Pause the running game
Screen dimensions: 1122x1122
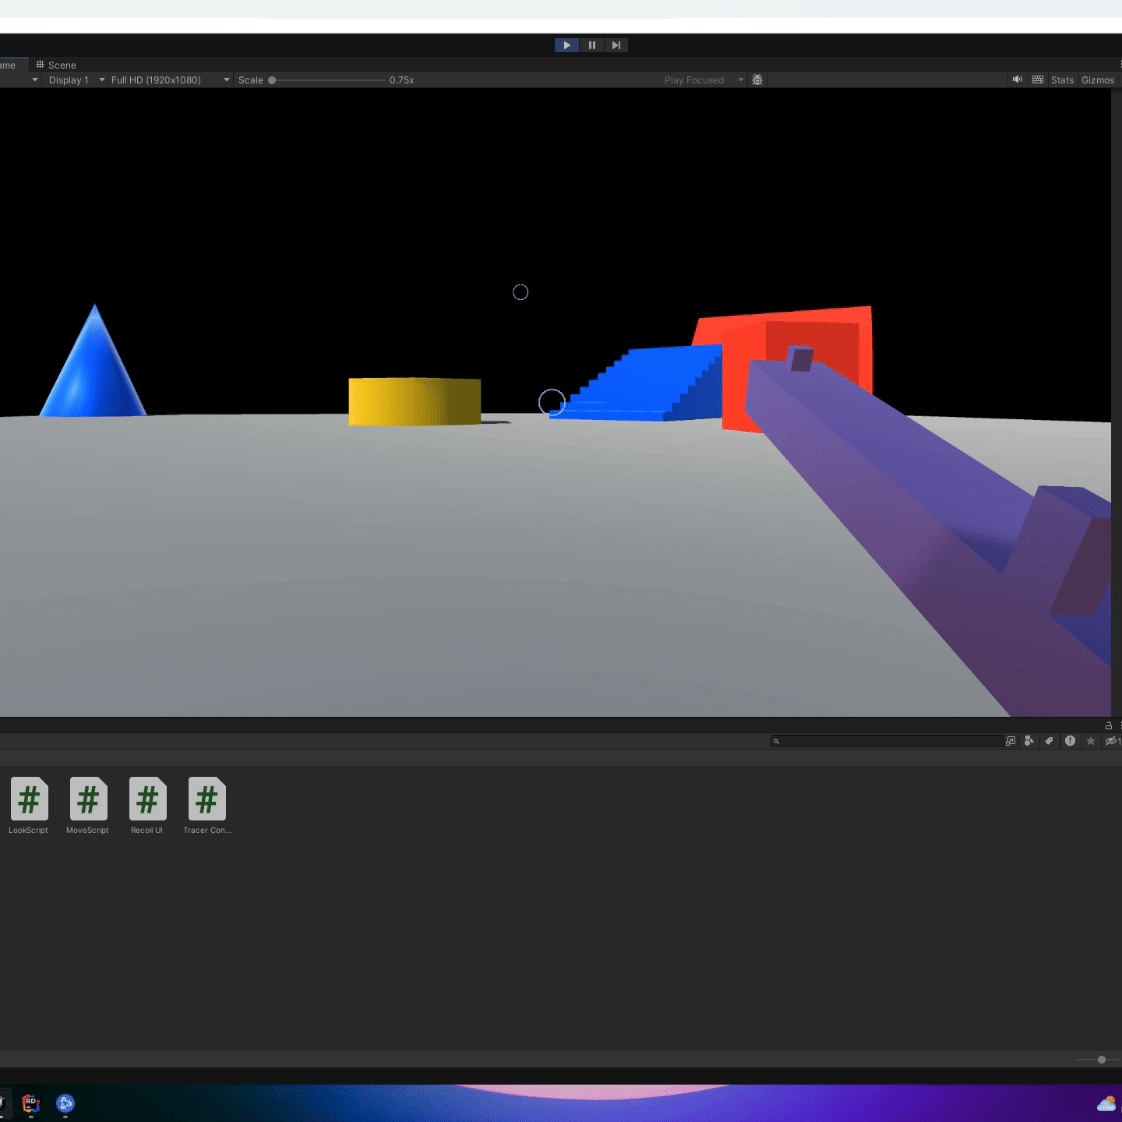tap(591, 45)
